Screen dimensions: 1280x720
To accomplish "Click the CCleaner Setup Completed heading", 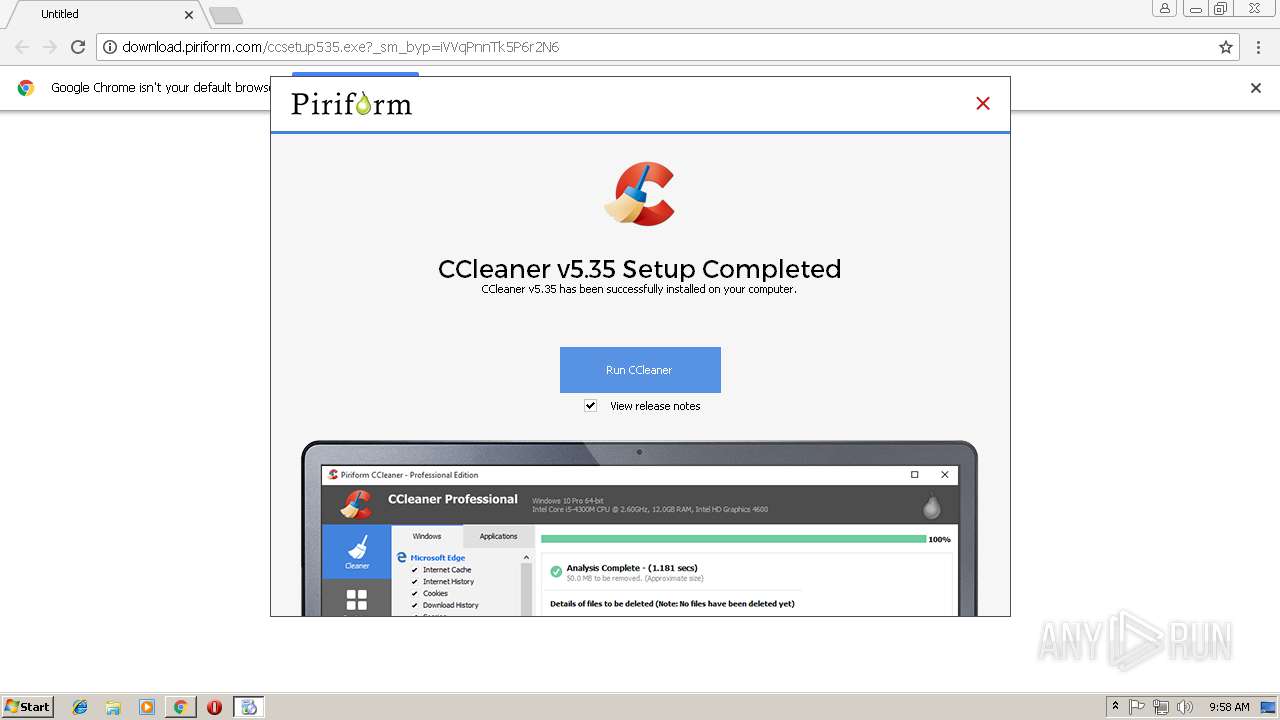I will point(640,269).
